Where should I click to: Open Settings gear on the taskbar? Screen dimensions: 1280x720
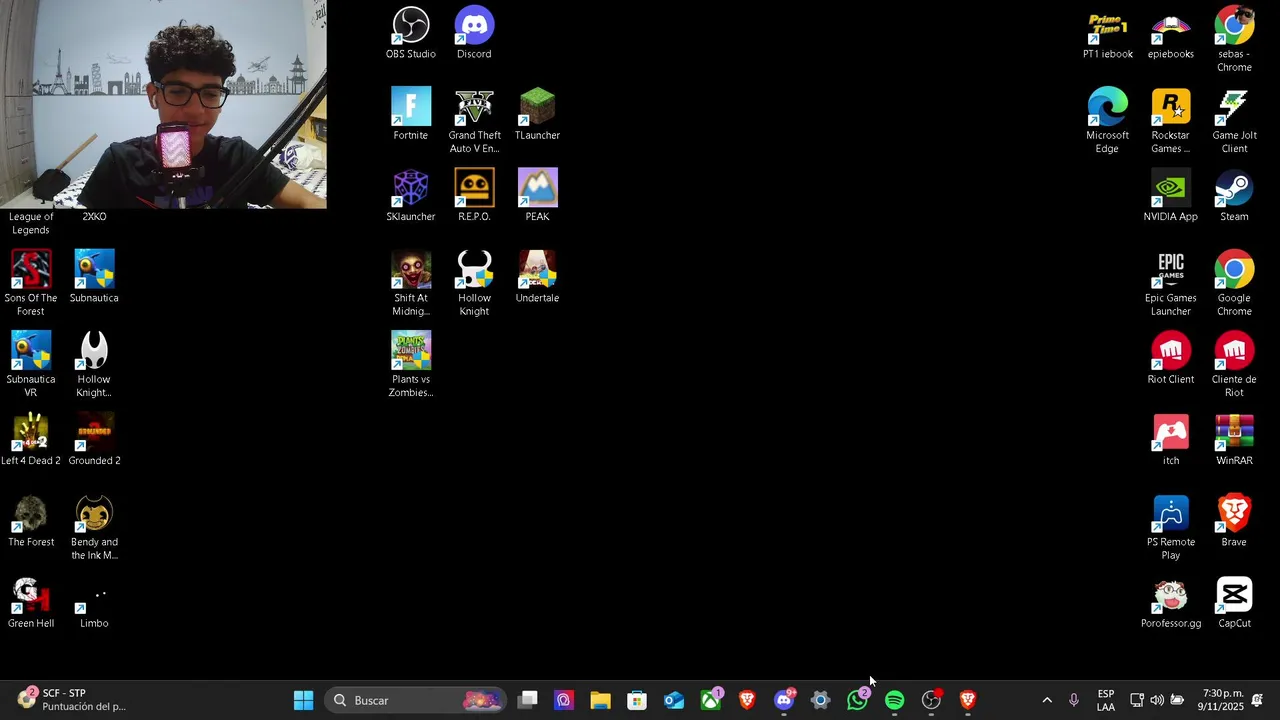tap(820, 700)
